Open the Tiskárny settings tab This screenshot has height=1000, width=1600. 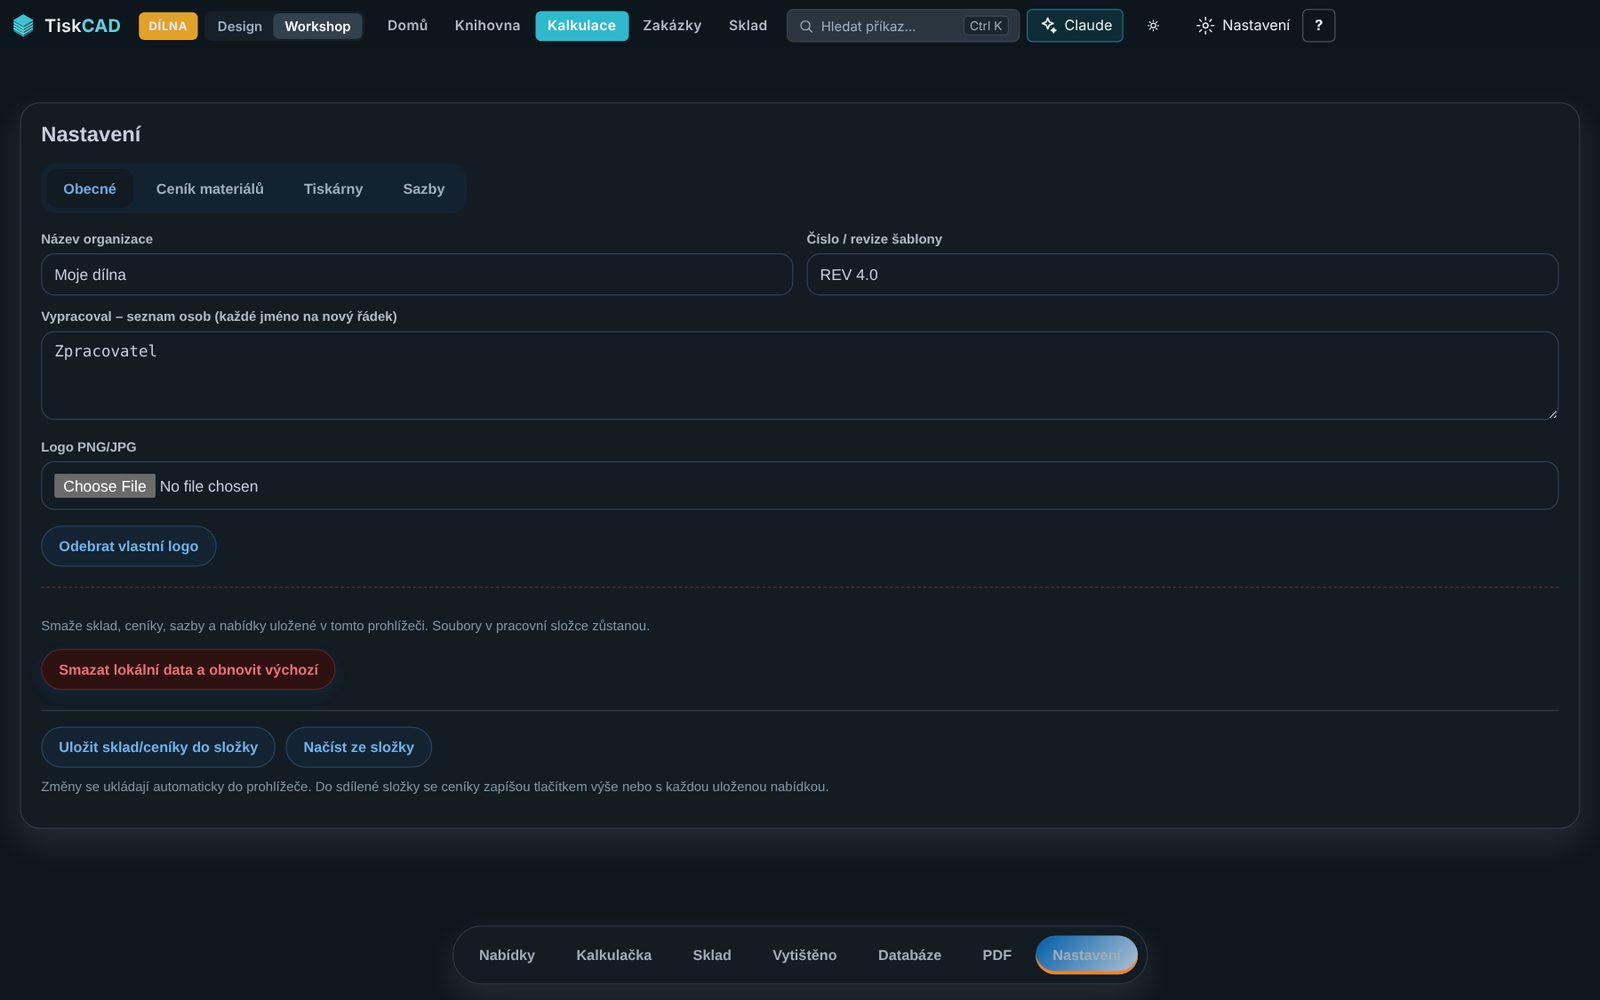click(333, 189)
